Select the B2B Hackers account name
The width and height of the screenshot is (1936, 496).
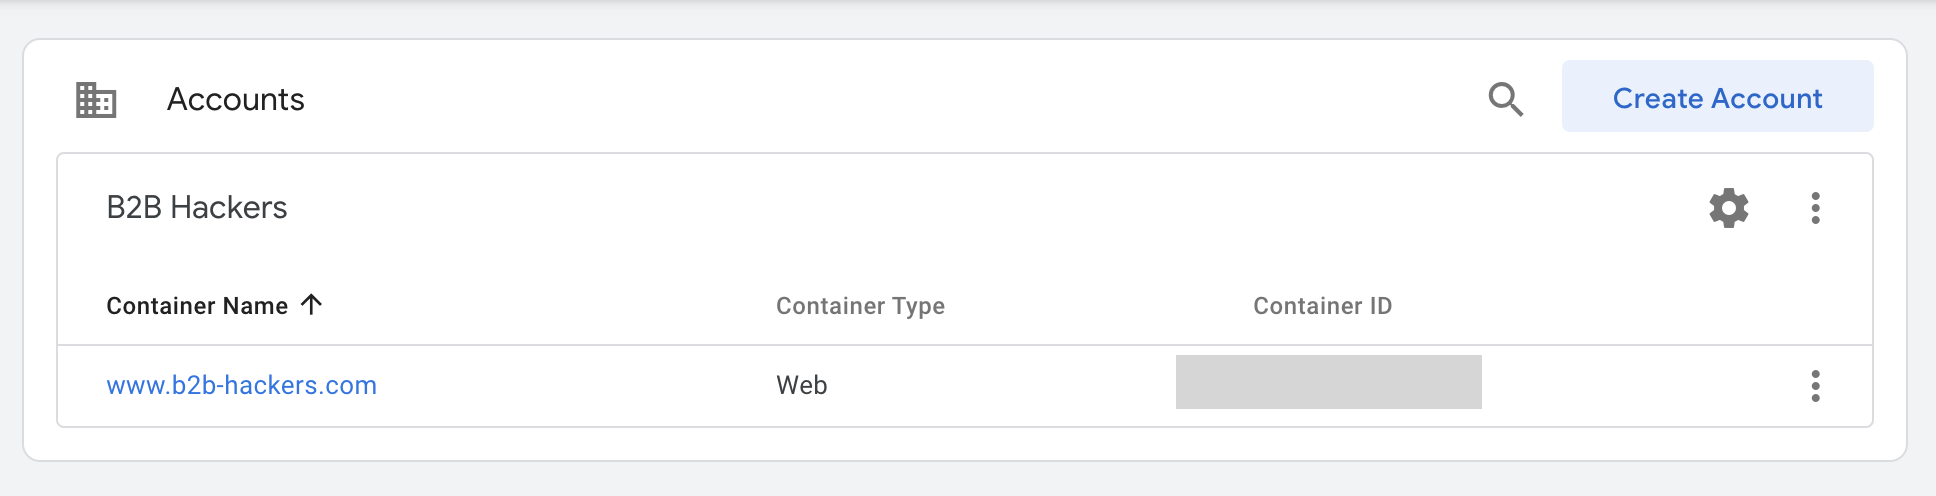197,208
